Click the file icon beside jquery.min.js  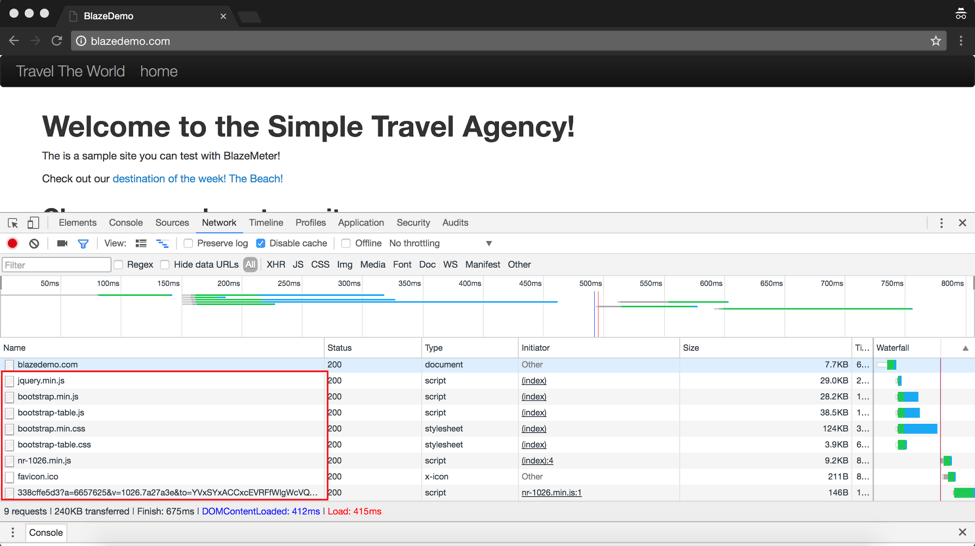pyautogui.click(x=9, y=381)
